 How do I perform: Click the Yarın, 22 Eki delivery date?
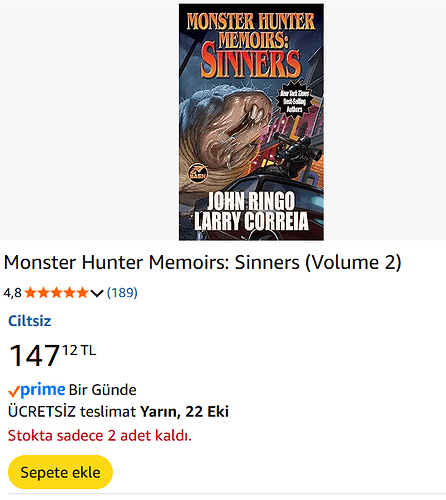[x=184, y=412]
